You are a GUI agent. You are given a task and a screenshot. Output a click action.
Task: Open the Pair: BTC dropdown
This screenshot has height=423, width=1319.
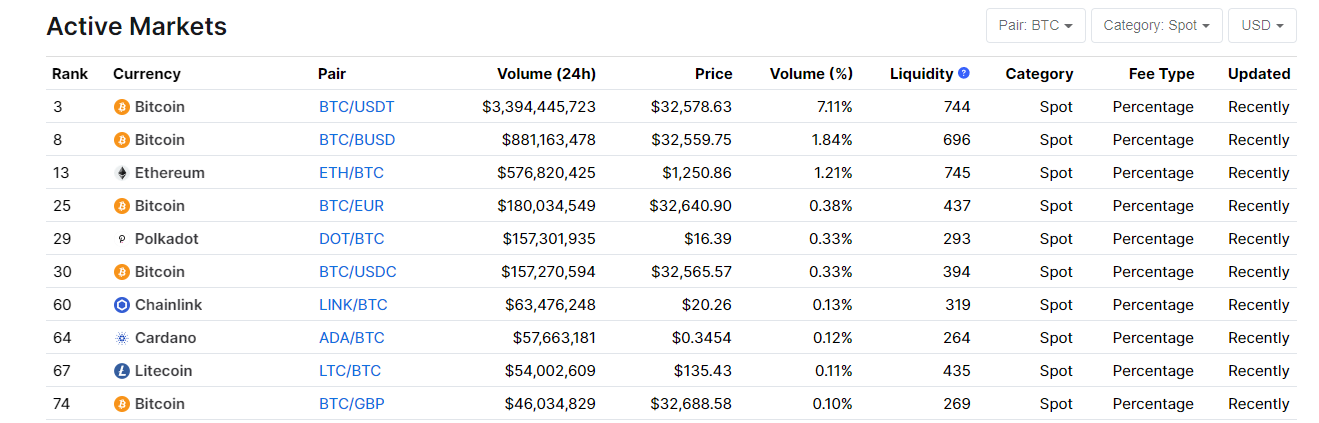(1035, 26)
